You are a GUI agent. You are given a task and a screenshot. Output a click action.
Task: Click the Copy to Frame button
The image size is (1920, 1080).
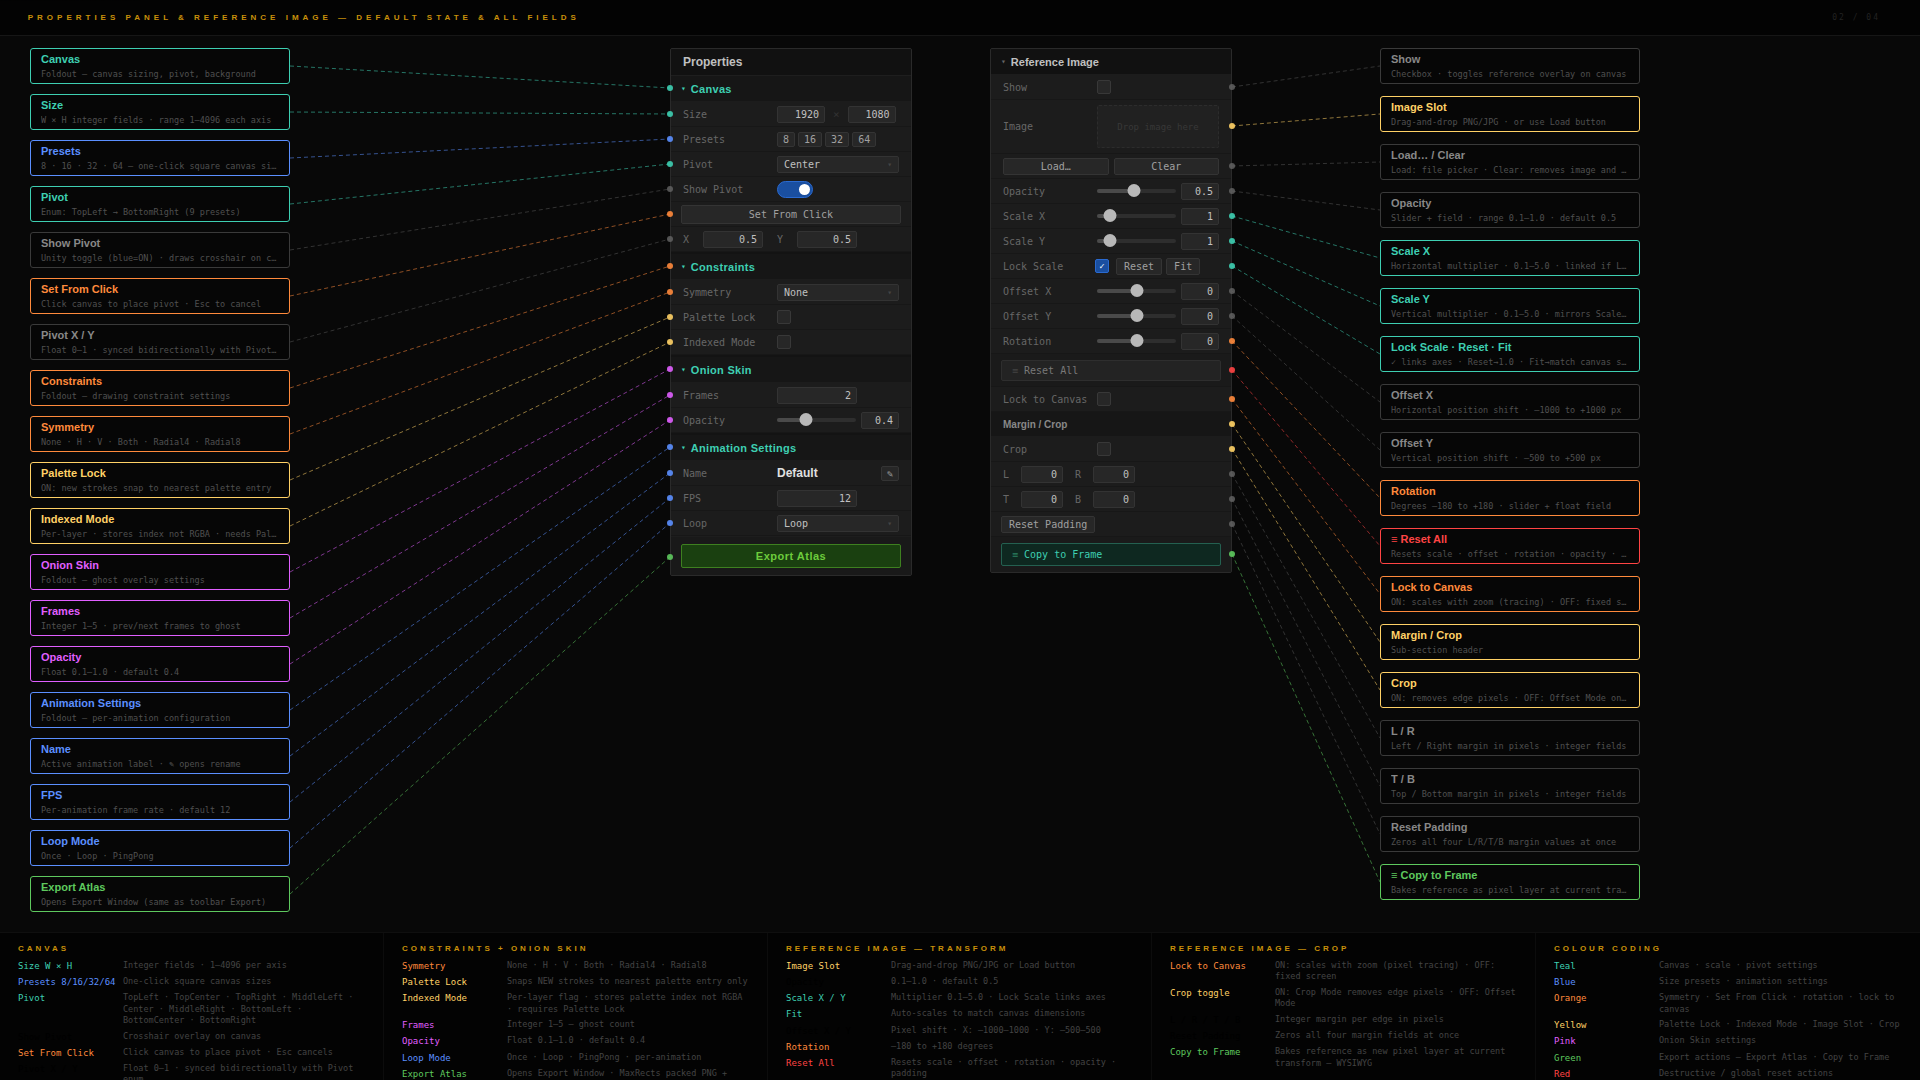point(1110,555)
